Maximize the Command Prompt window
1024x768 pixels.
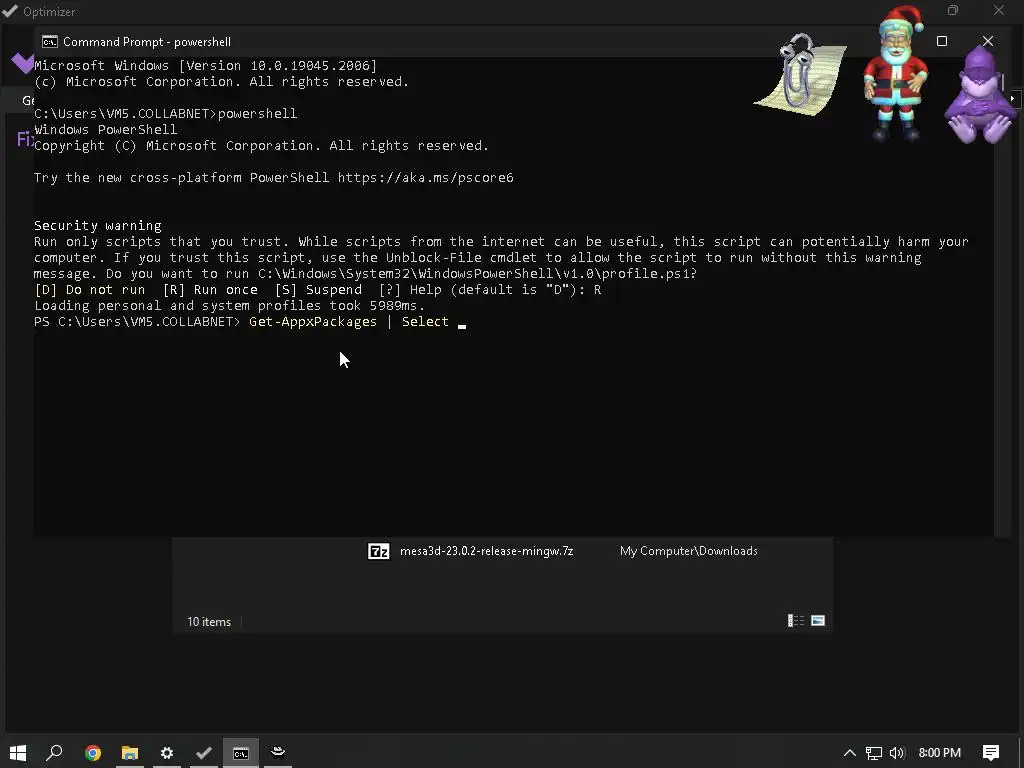tap(942, 41)
